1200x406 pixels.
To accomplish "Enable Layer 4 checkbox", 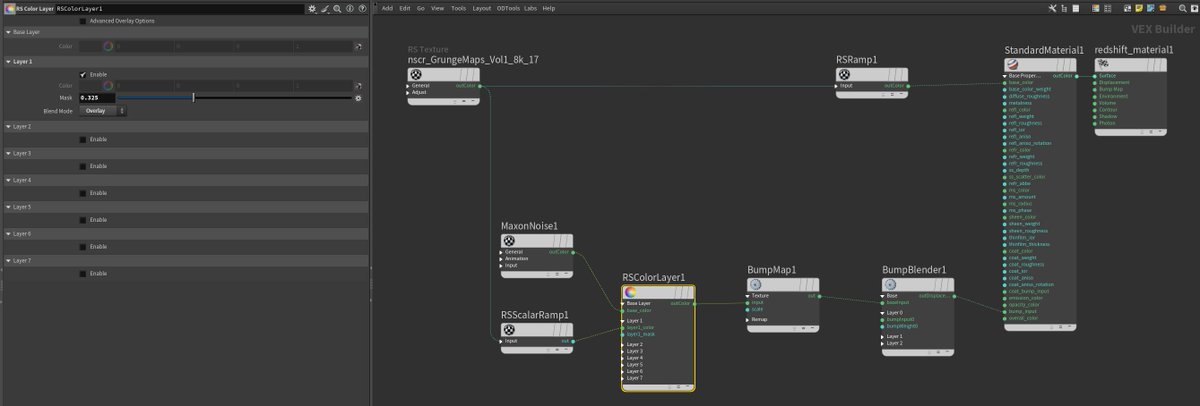I will 83,193.
